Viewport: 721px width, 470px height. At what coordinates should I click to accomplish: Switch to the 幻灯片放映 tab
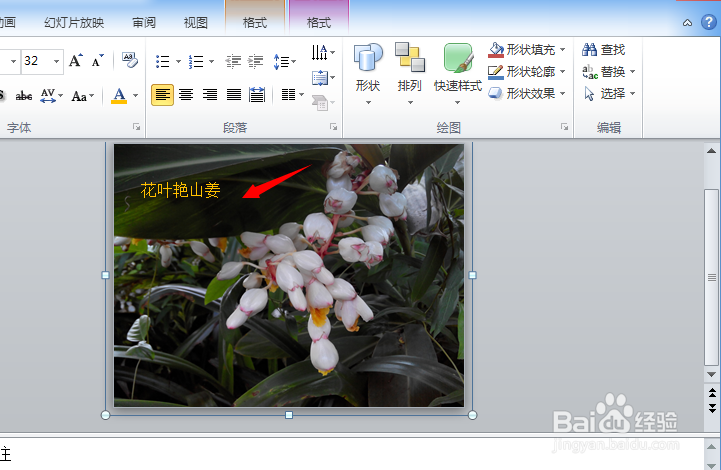[x=74, y=23]
